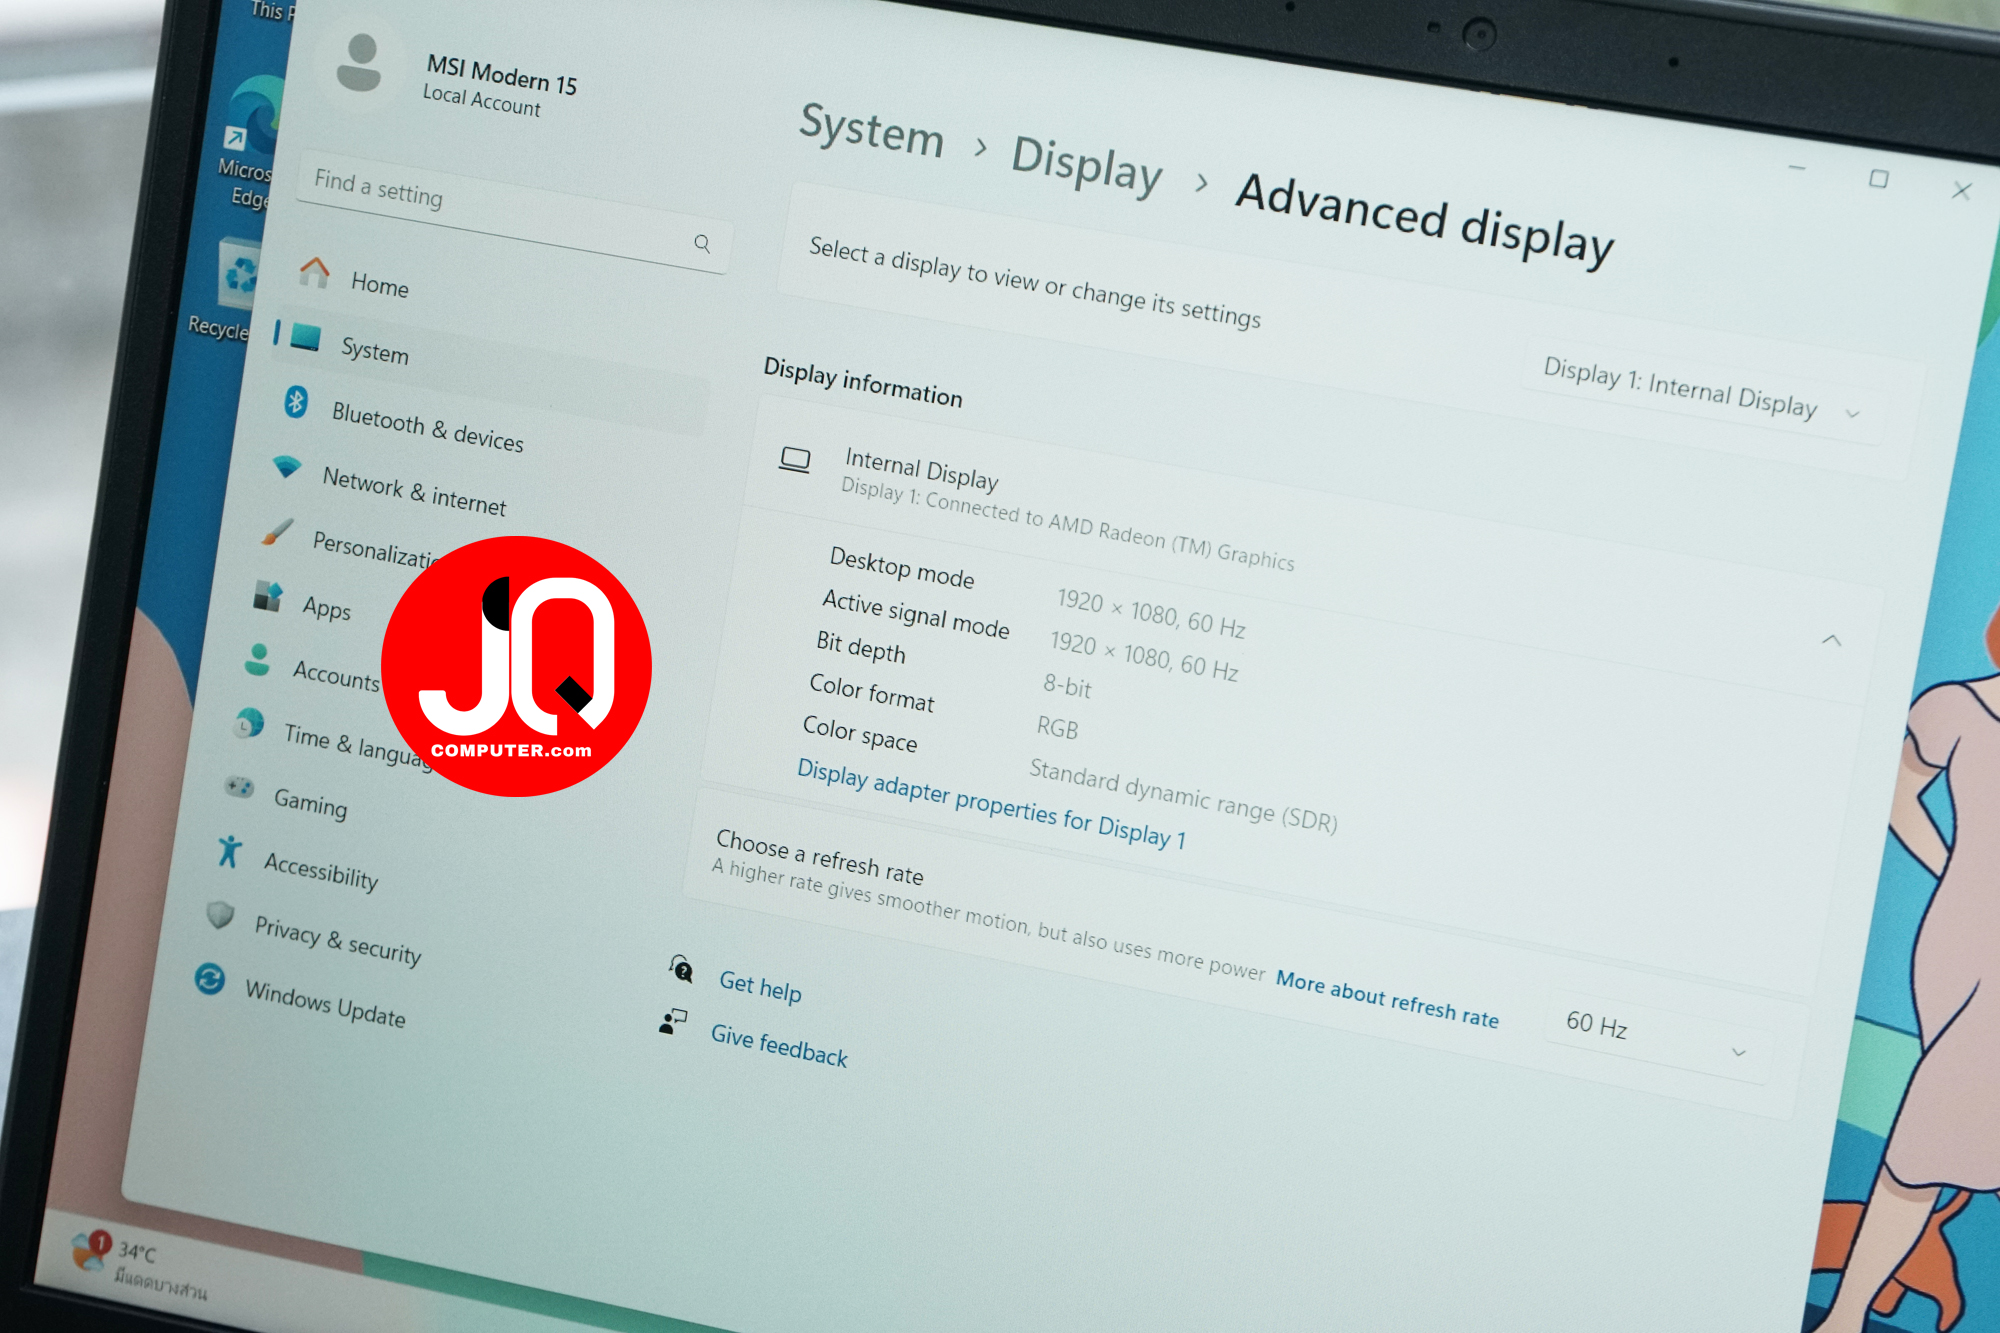Open More about refresh rate link

(1387, 999)
